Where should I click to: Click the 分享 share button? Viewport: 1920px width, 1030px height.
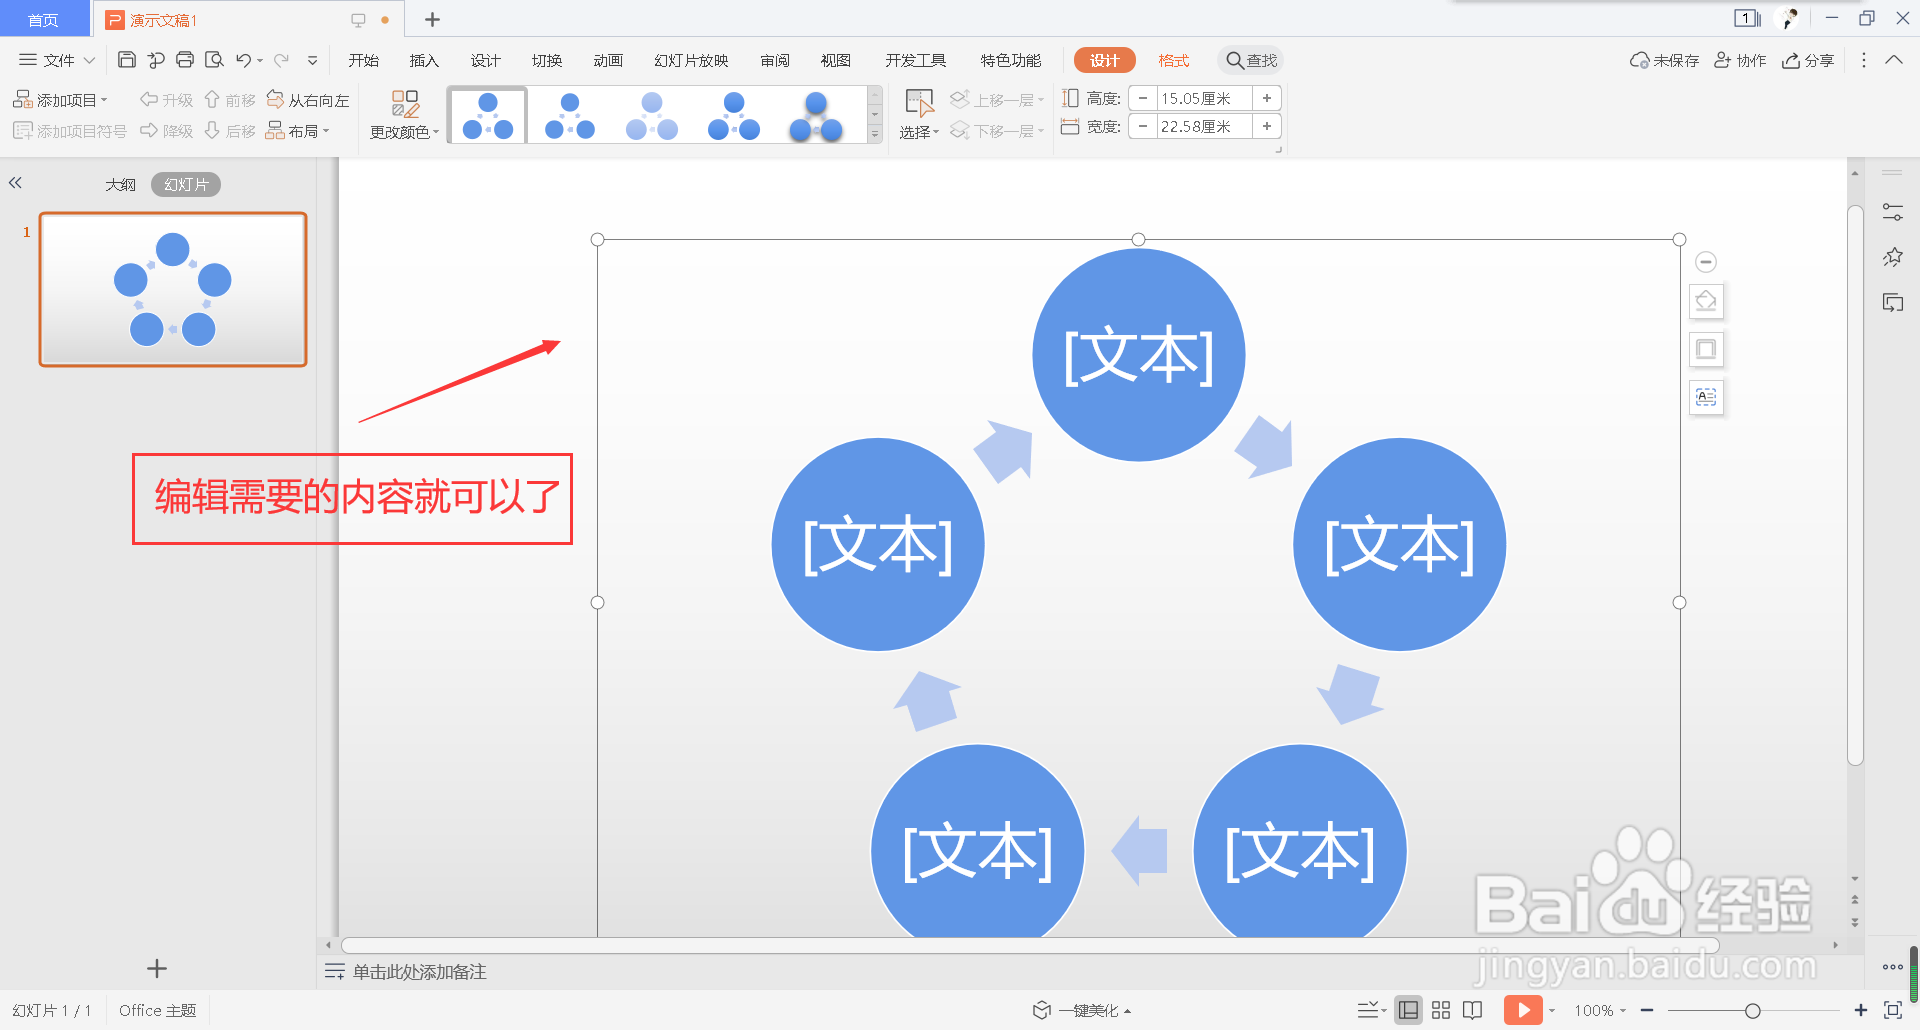[1808, 60]
